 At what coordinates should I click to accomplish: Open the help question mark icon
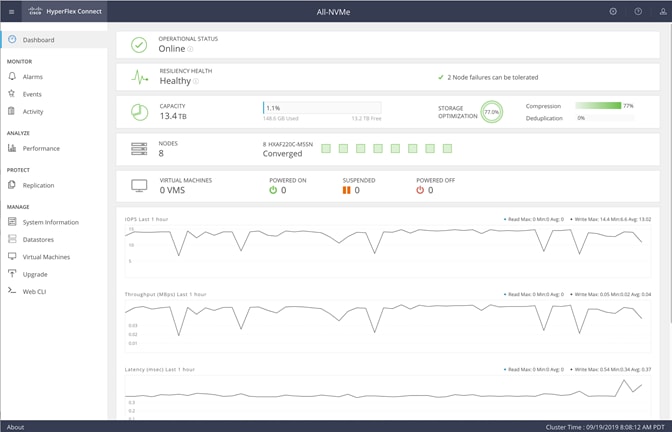tap(638, 12)
